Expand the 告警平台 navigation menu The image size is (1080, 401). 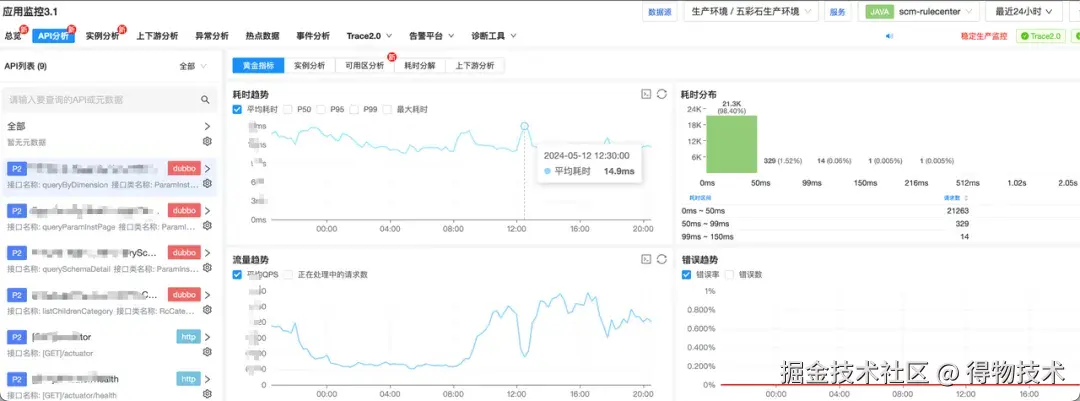click(430, 36)
